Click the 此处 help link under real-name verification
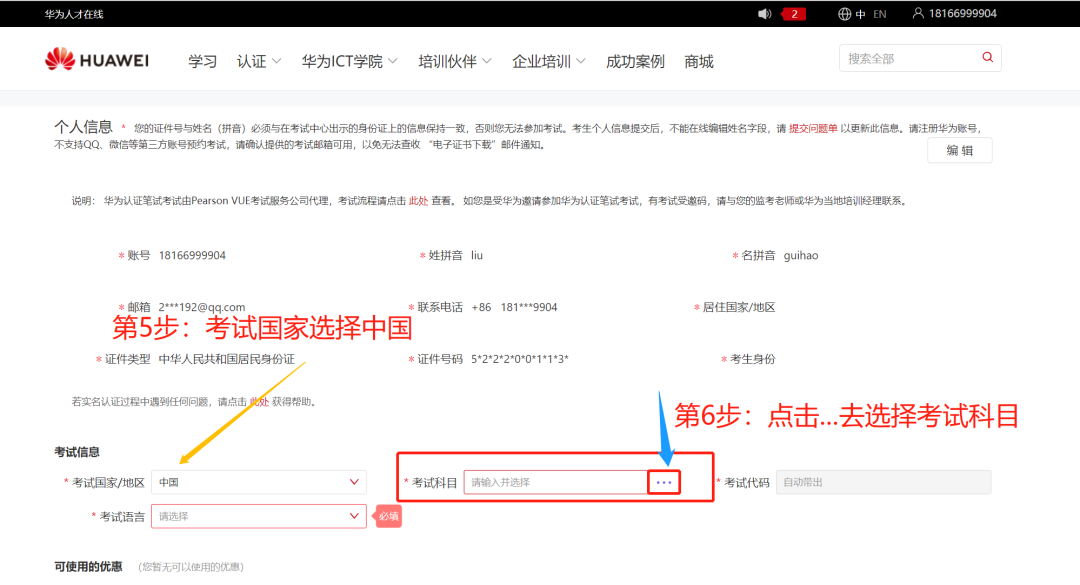Viewport: 1080px width, 585px height. [x=259, y=402]
